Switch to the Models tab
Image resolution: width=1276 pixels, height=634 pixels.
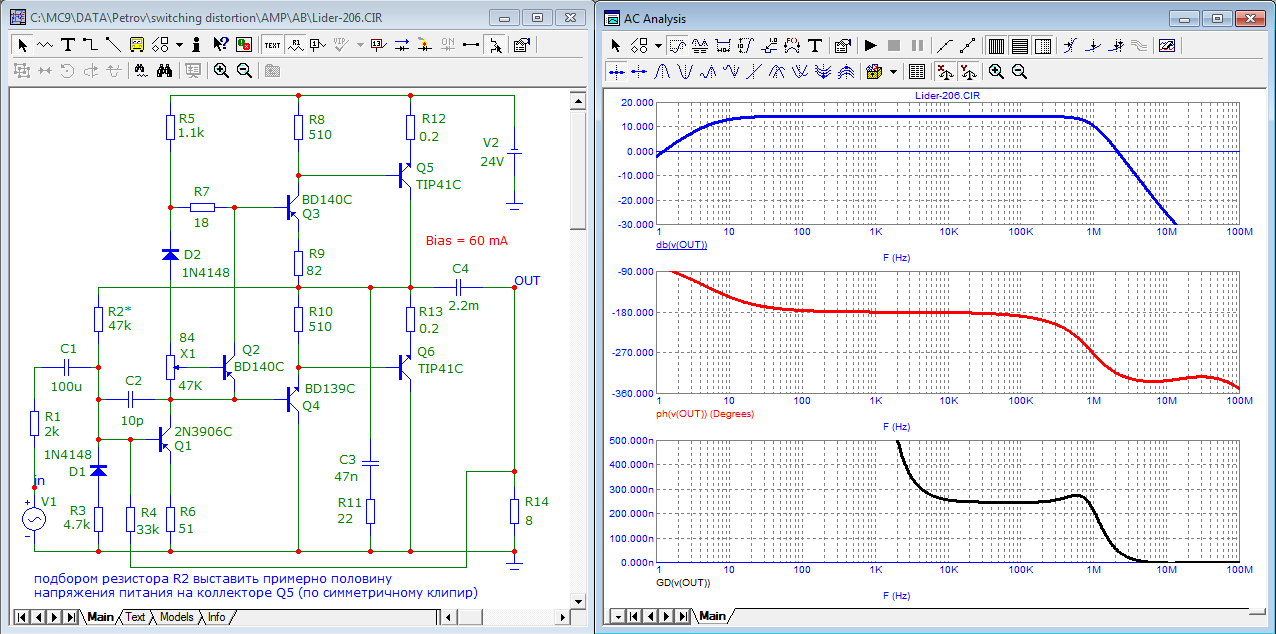pyautogui.click(x=176, y=617)
